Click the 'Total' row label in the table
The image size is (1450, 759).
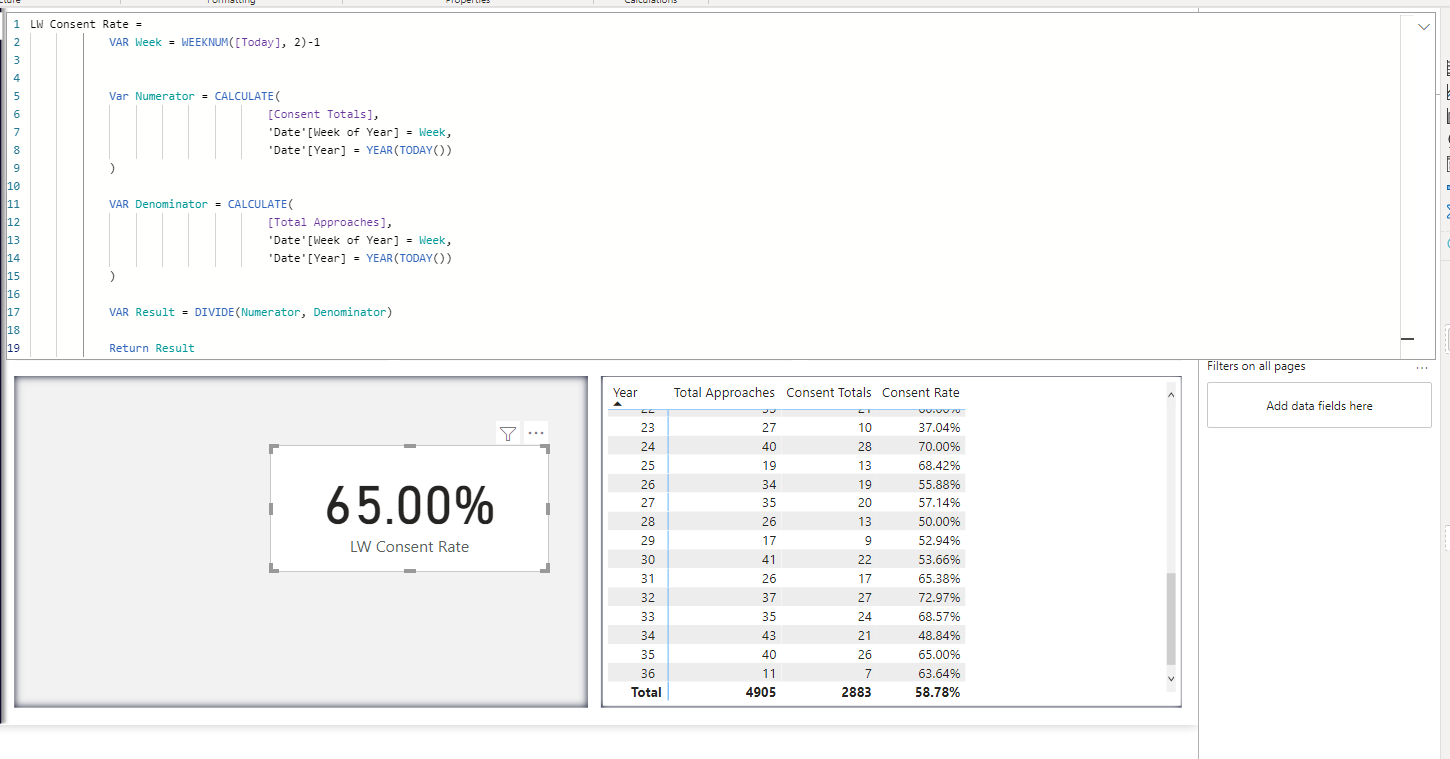[646, 692]
